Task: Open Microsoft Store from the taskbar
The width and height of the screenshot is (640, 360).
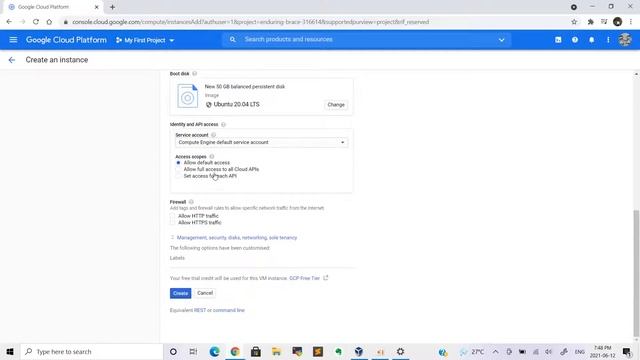Action: 256,351
